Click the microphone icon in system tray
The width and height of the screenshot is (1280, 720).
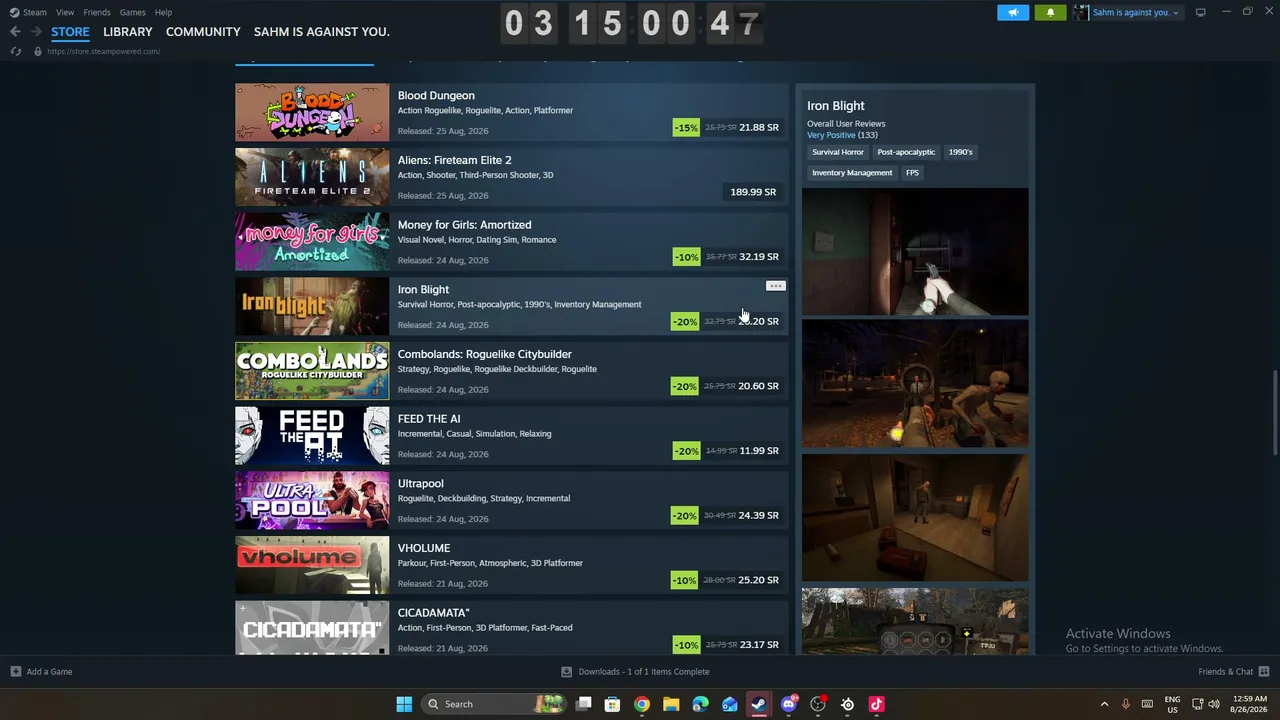click(x=1126, y=704)
